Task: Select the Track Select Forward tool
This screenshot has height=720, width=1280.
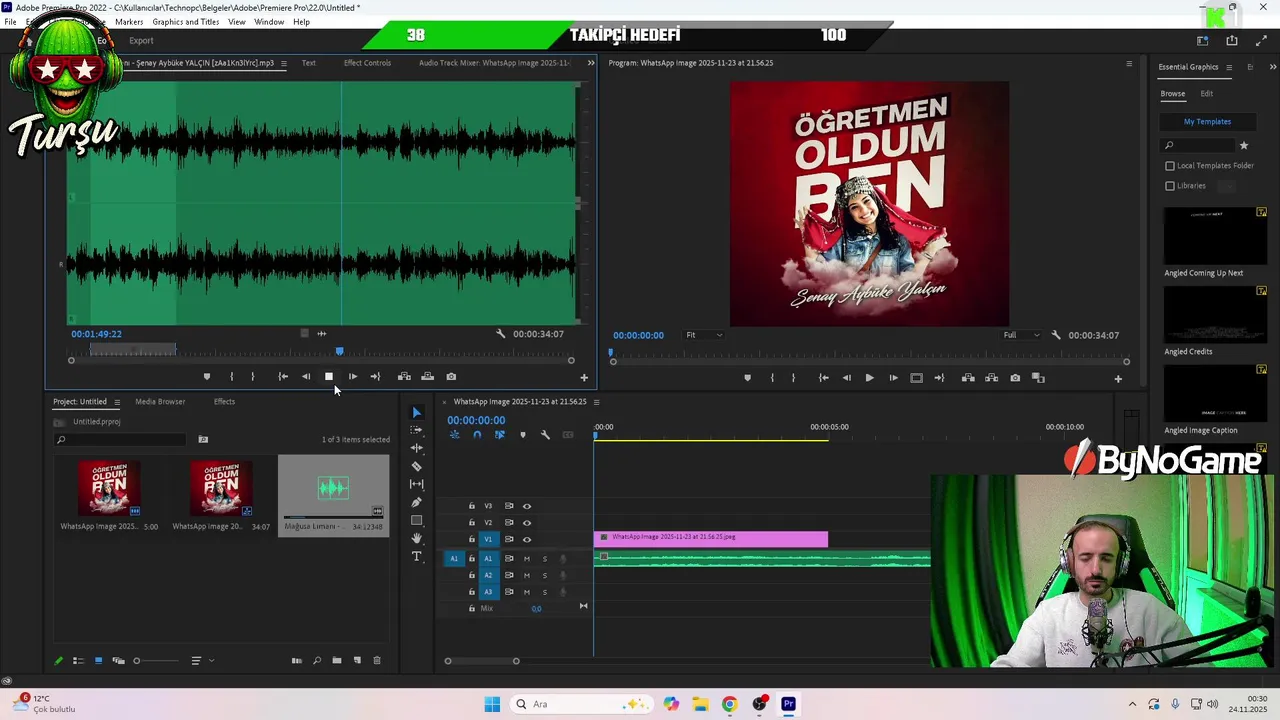Action: point(417,430)
